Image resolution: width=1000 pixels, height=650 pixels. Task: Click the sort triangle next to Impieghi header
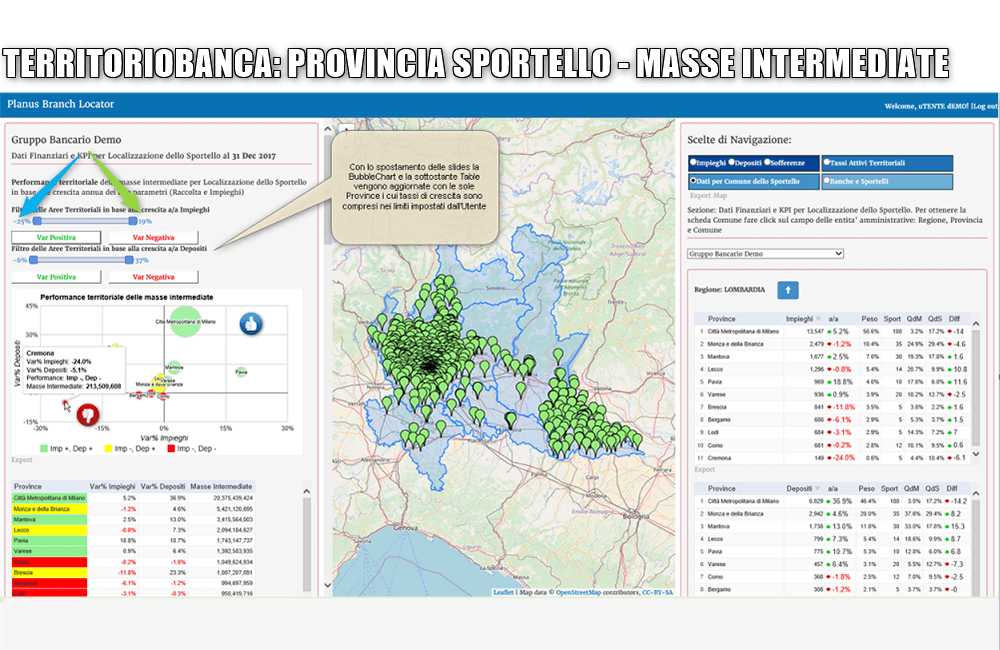818,319
